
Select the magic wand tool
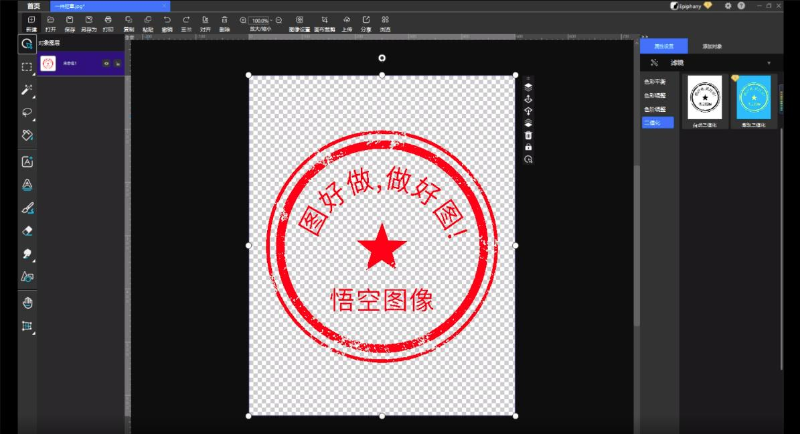pos(27,89)
